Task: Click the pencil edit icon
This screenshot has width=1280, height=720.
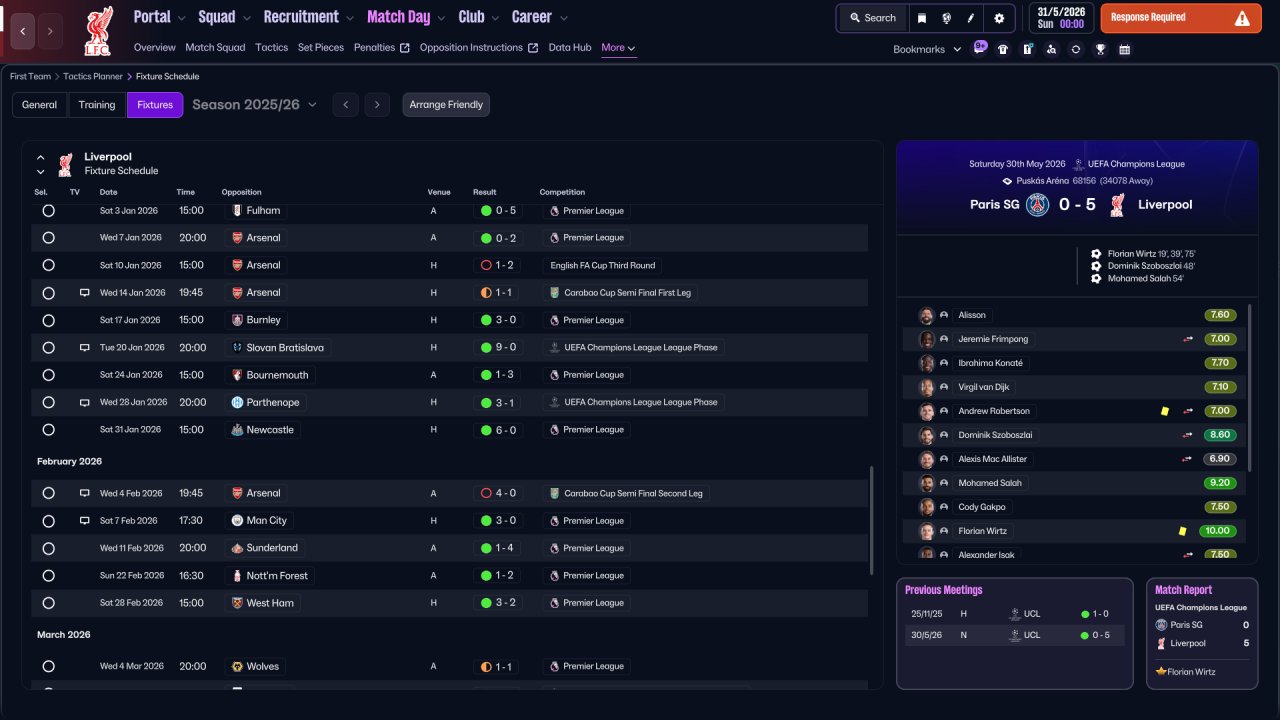Action: 971,18
